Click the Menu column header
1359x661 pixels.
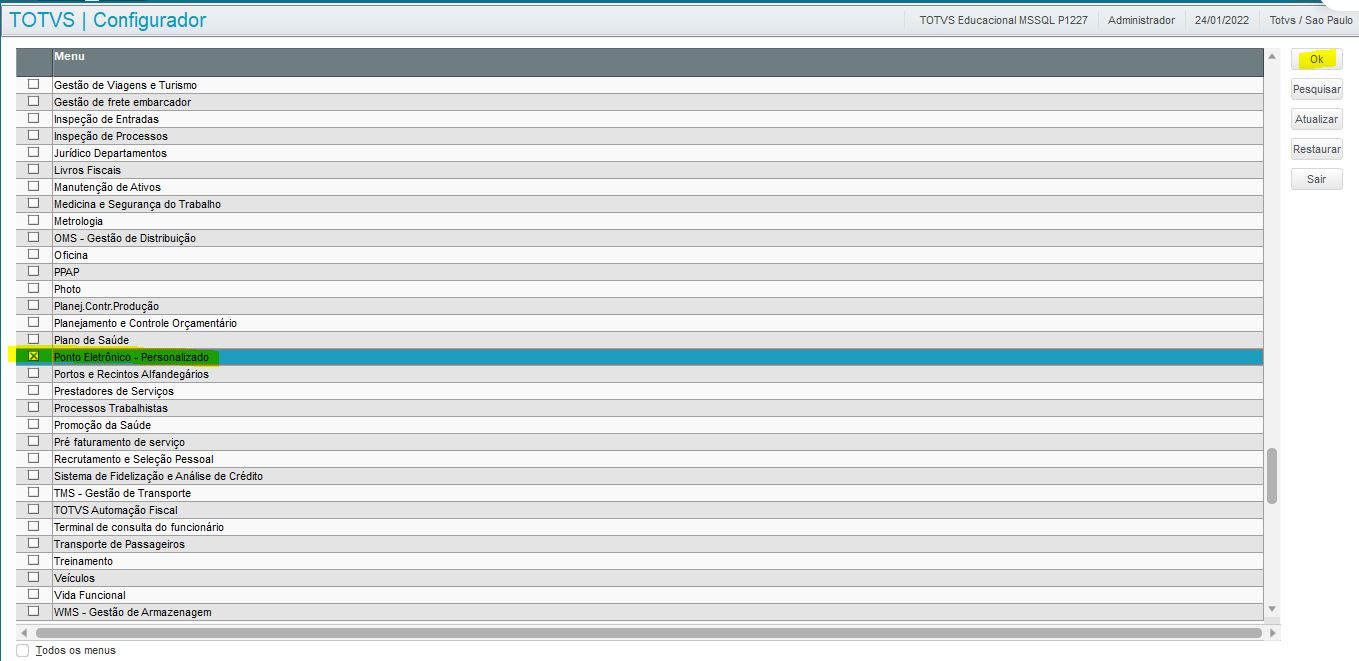[x=657, y=62]
